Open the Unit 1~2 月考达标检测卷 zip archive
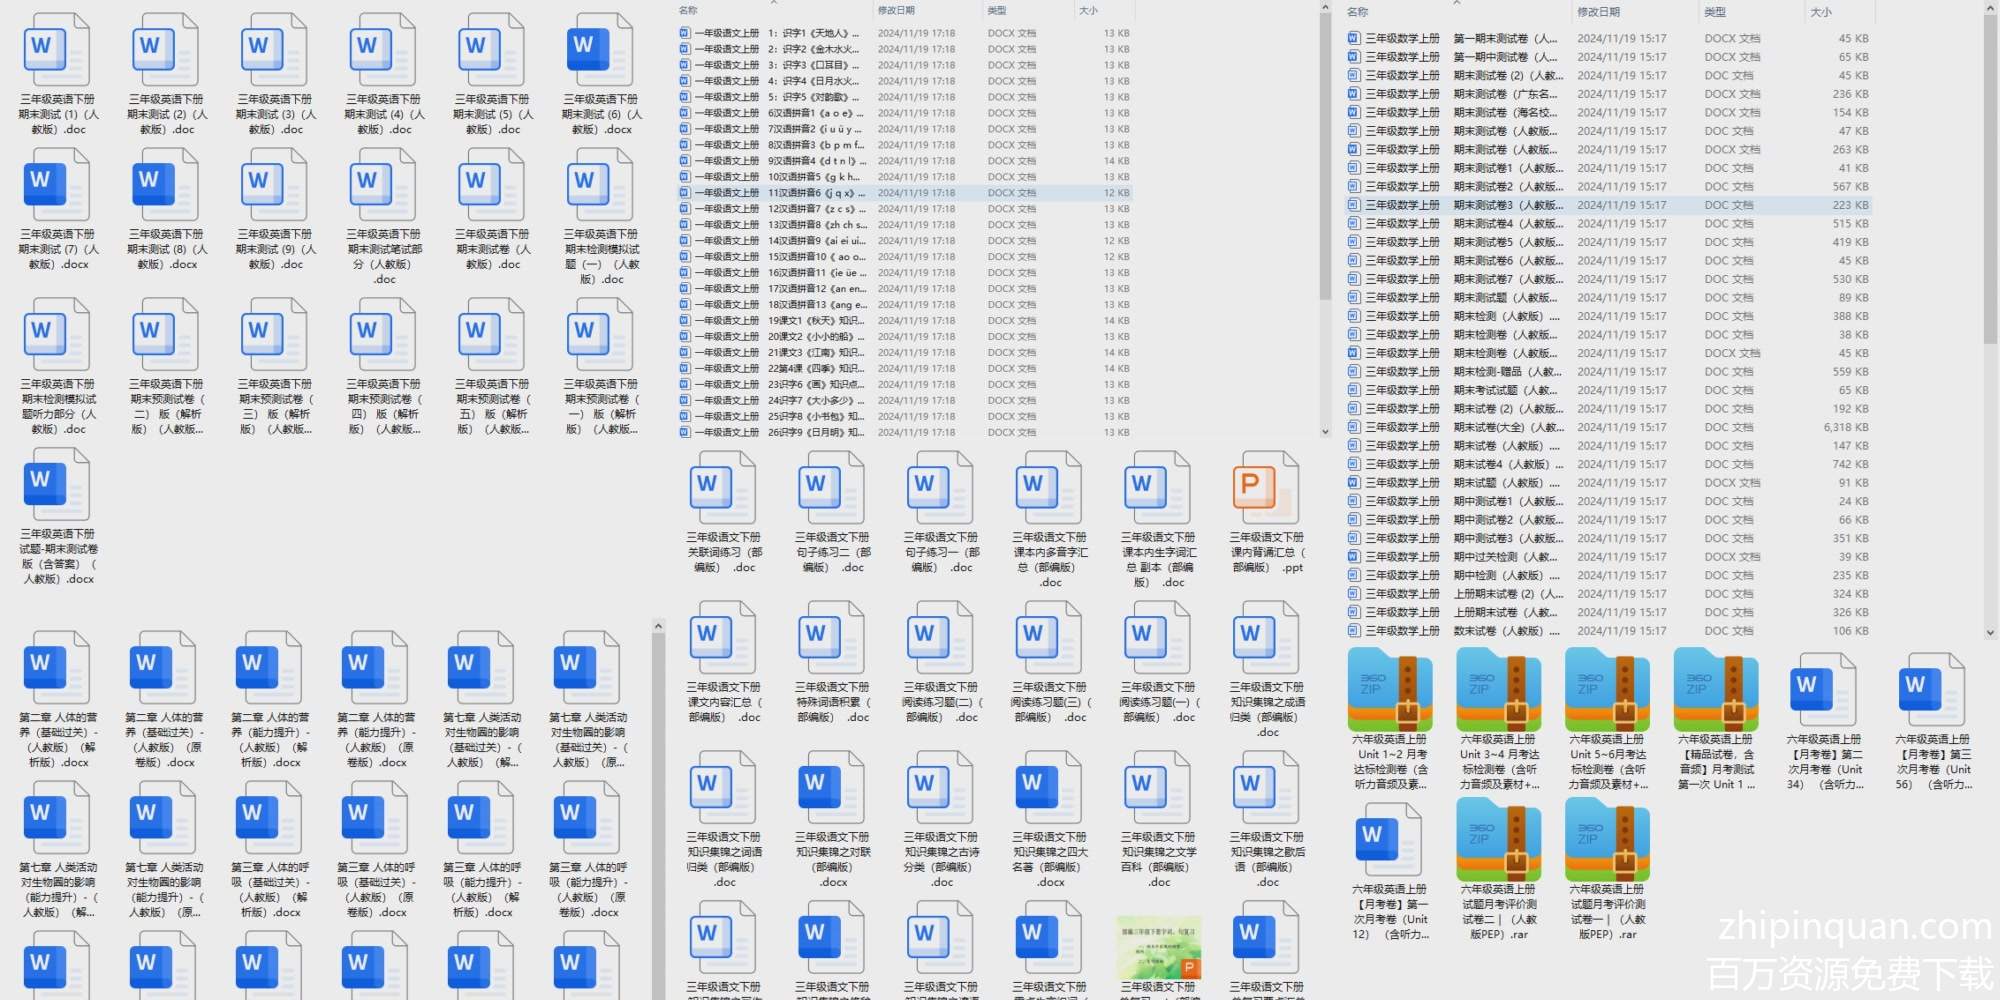2000x1000 pixels. click(x=1389, y=690)
